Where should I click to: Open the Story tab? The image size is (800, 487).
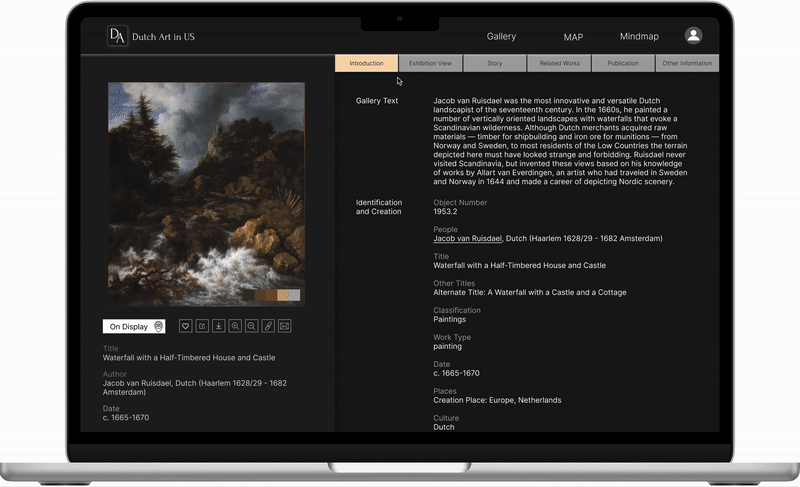(x=494, y=63)
